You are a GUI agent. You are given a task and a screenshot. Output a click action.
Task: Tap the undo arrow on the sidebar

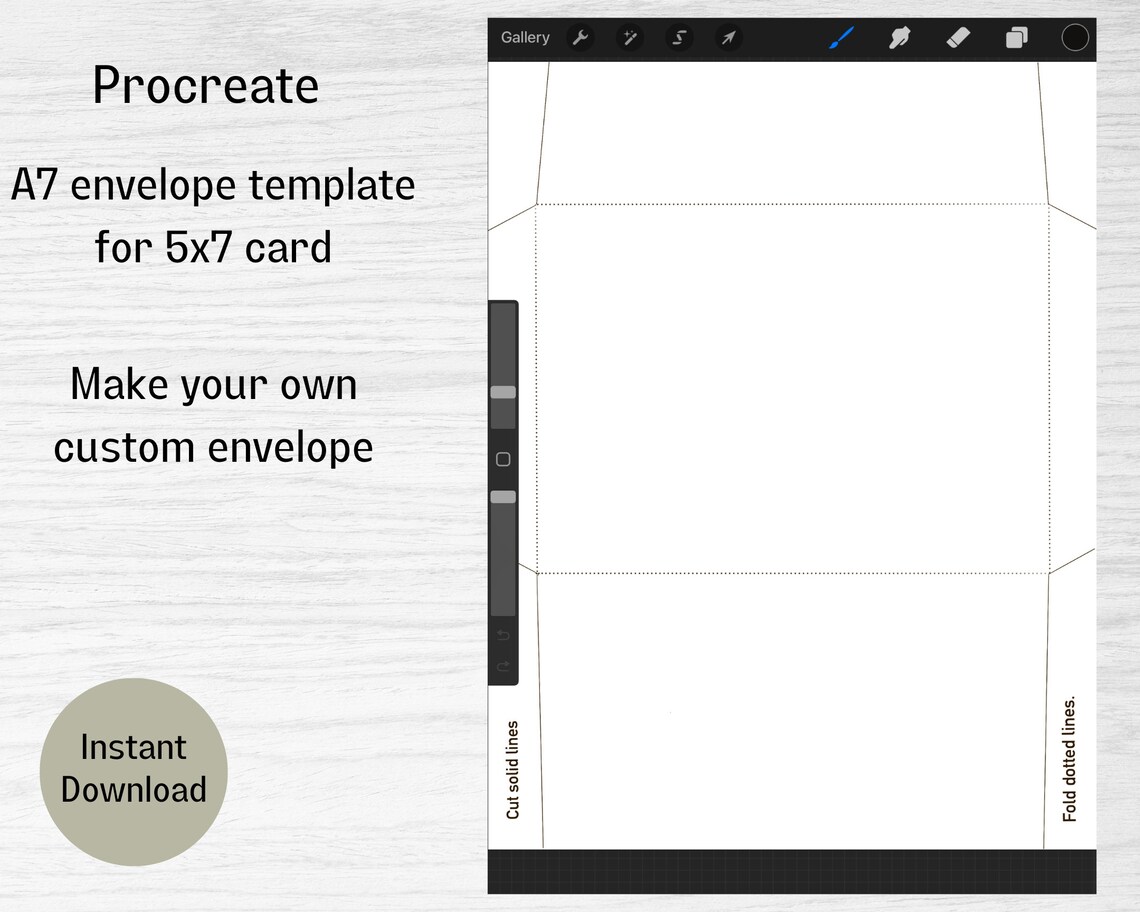coord(502,636)
